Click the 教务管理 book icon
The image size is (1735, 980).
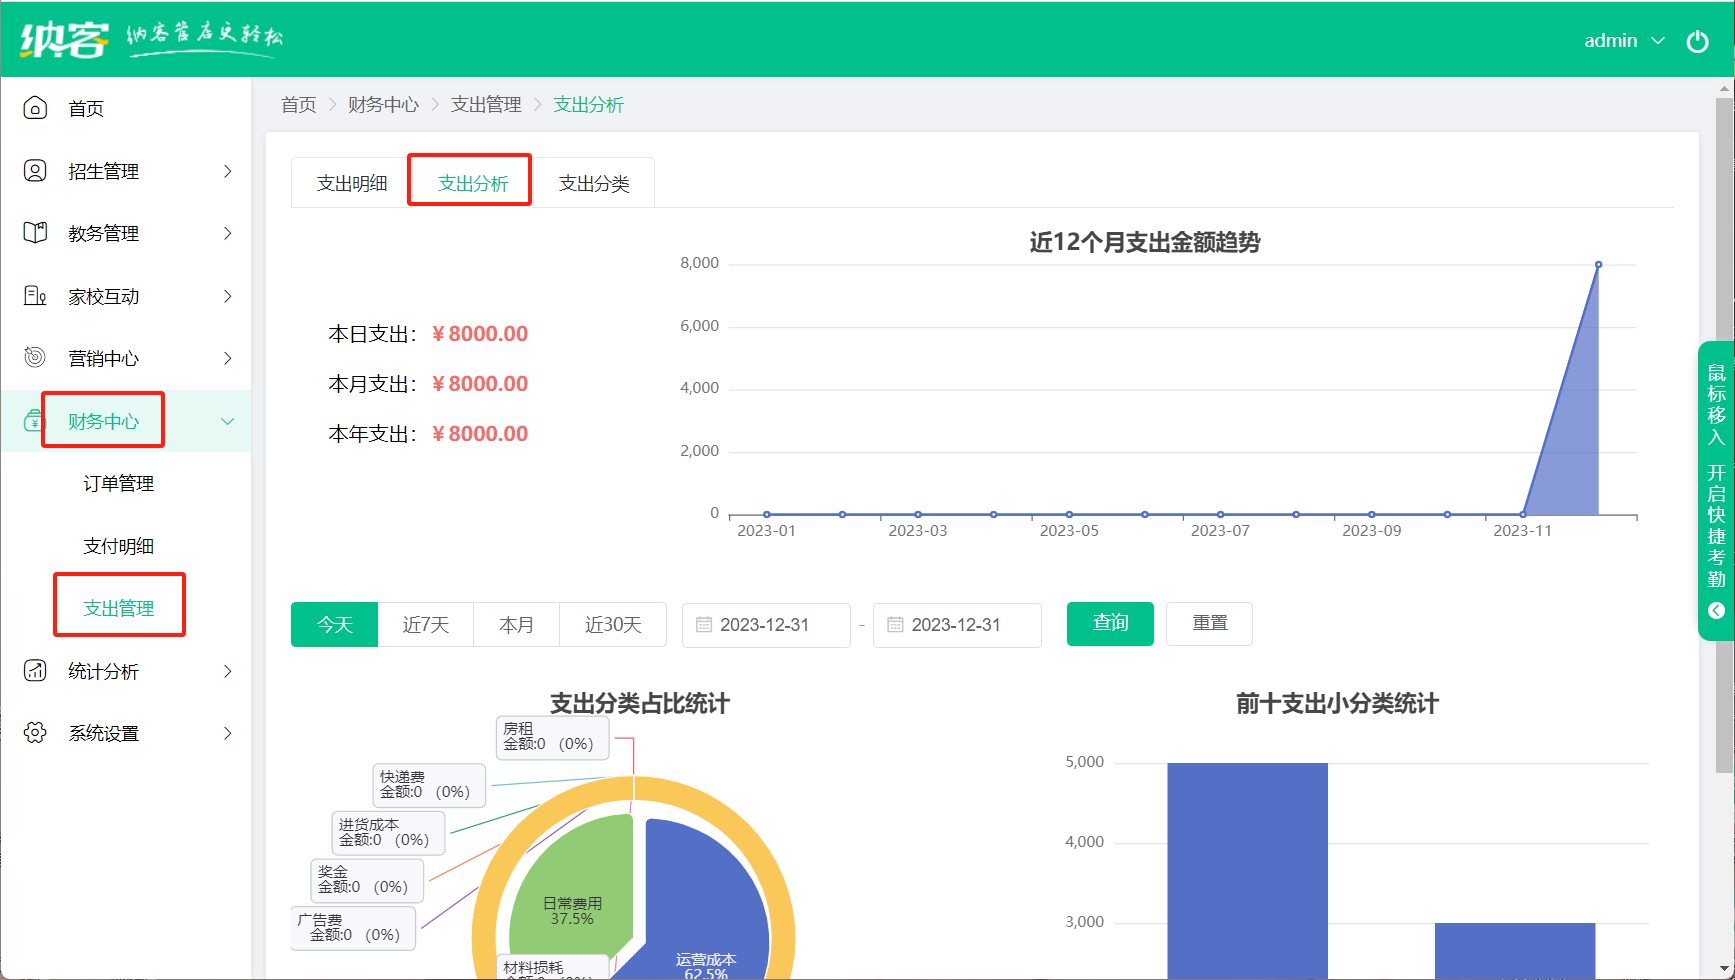pos(35,233)
